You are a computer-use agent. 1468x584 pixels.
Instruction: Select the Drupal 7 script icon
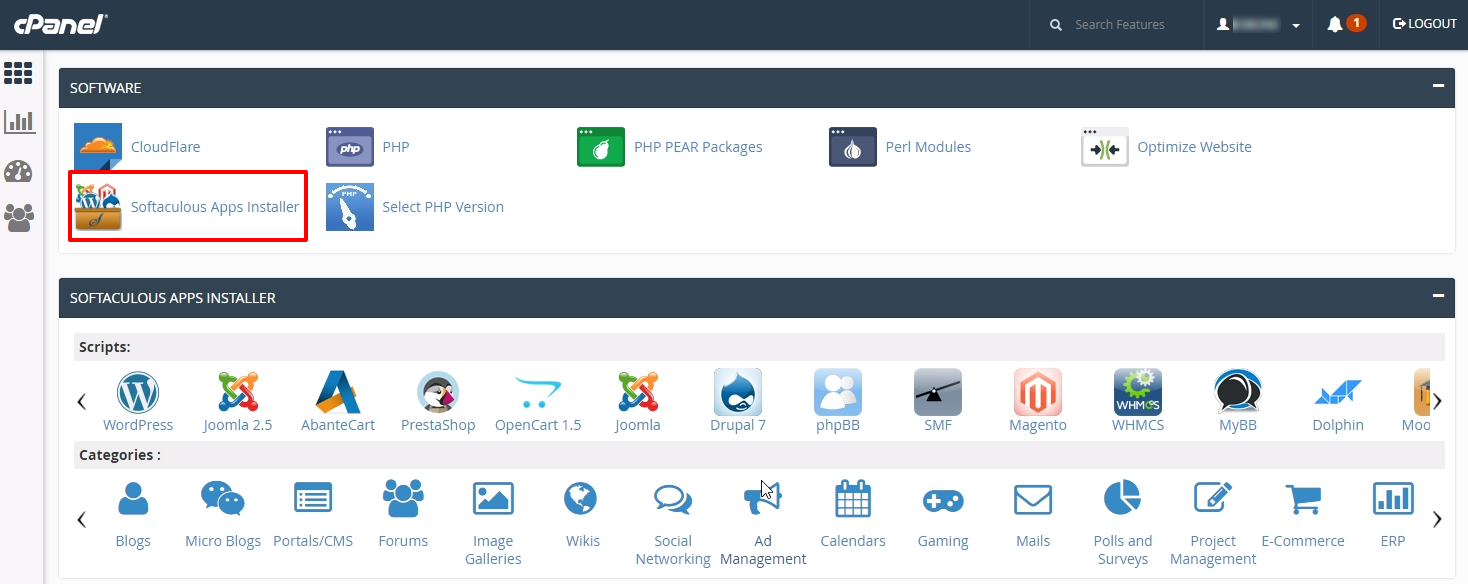[x=738, y=392]
